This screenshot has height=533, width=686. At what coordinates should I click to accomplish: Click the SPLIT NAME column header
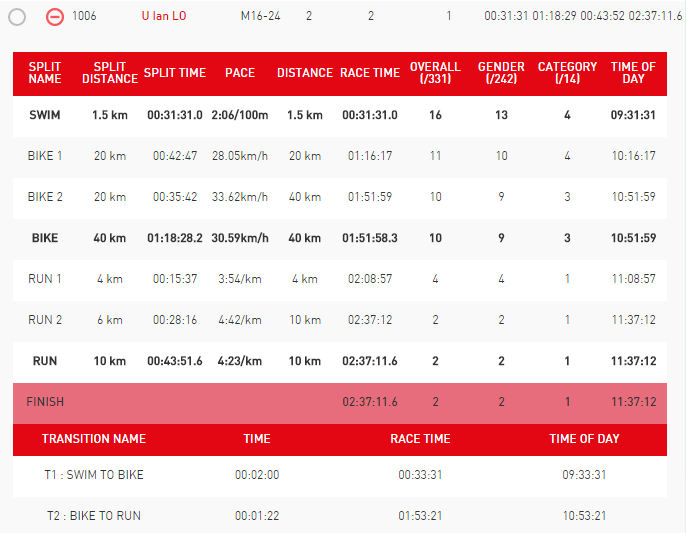pos(45,73)
